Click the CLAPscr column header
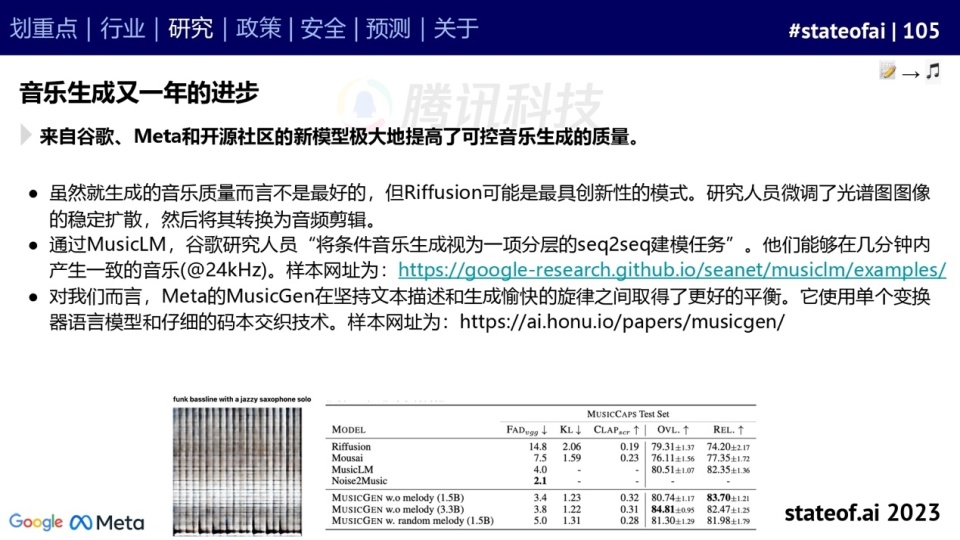Screen dimensions: 960x540 [x=616, y=430]
